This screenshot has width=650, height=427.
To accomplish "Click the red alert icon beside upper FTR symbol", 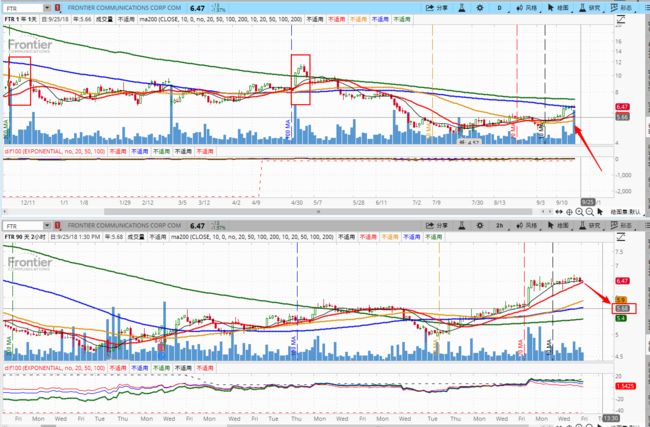I will (x=58, y=8).
